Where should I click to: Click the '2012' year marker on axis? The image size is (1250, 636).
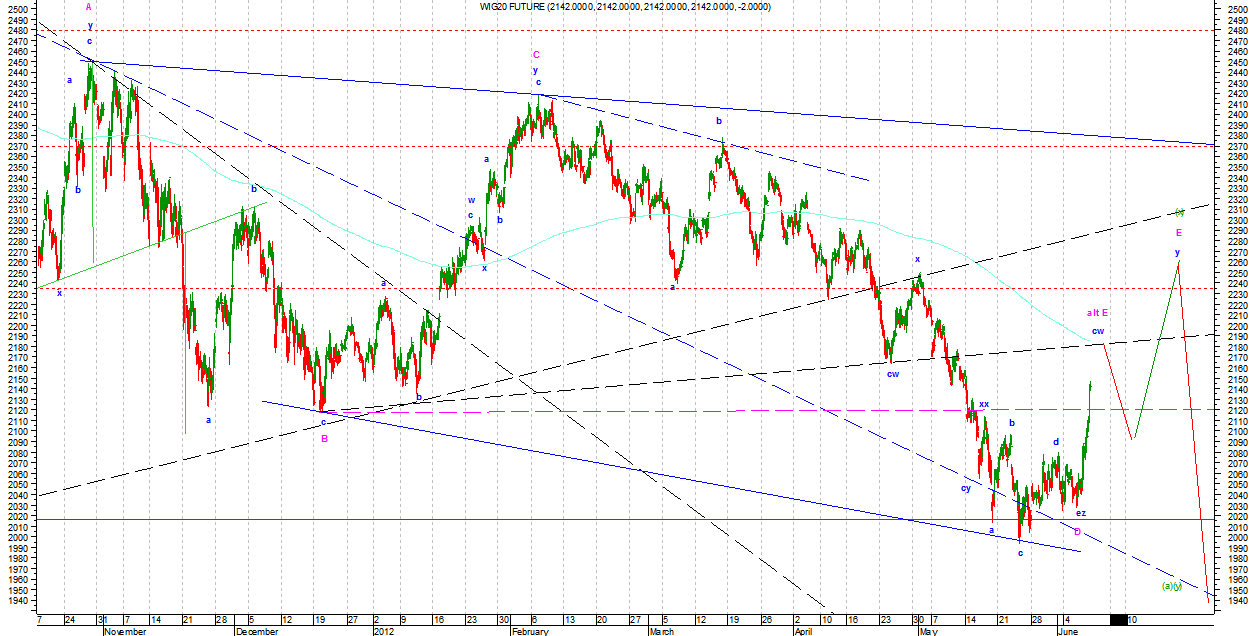(385, 631)
